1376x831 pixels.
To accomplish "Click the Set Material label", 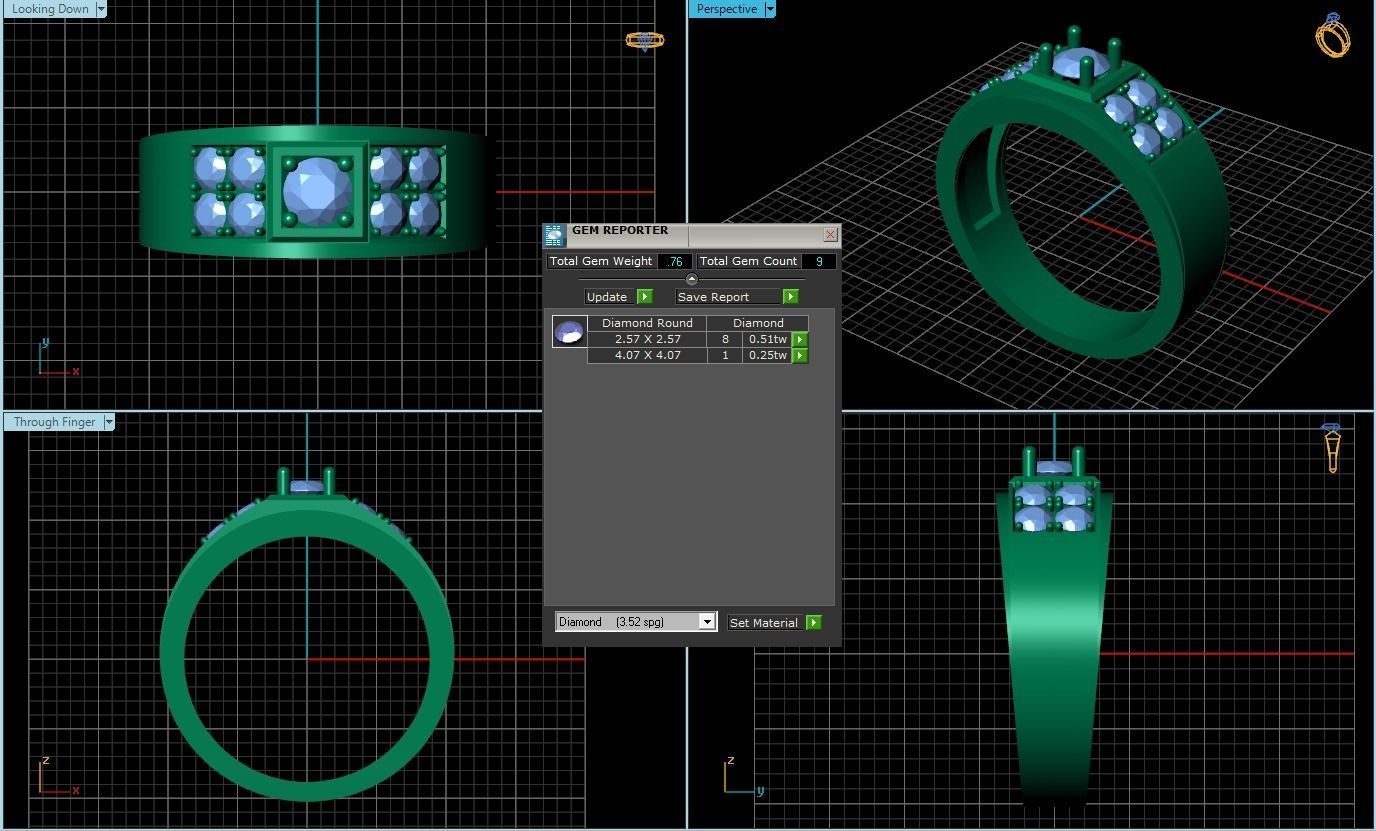I will click(x=764, y=623).
